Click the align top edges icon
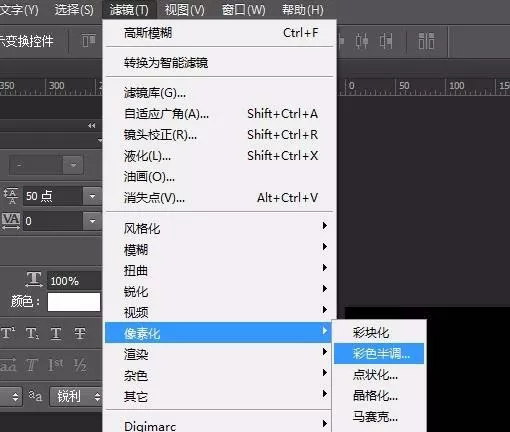The height and width of the screenshot is (432, 510). pyautogui.click(x=88, y=41)
